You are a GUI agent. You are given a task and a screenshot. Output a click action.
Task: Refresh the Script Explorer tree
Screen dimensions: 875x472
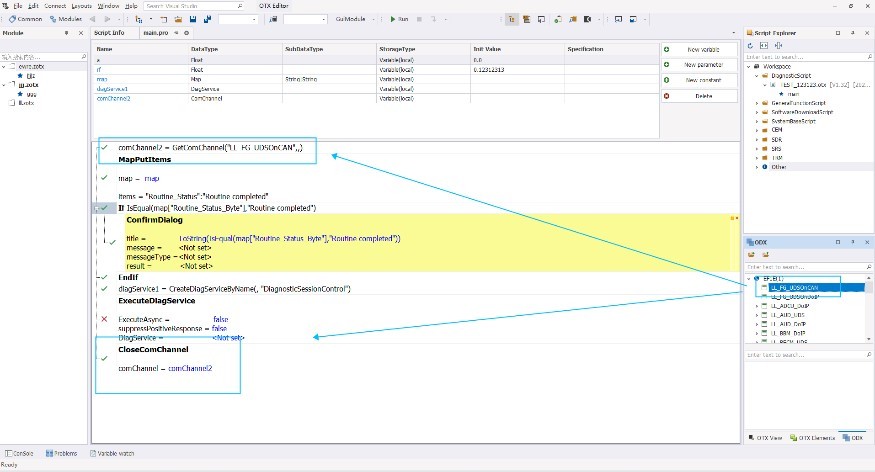click(750, 45)
